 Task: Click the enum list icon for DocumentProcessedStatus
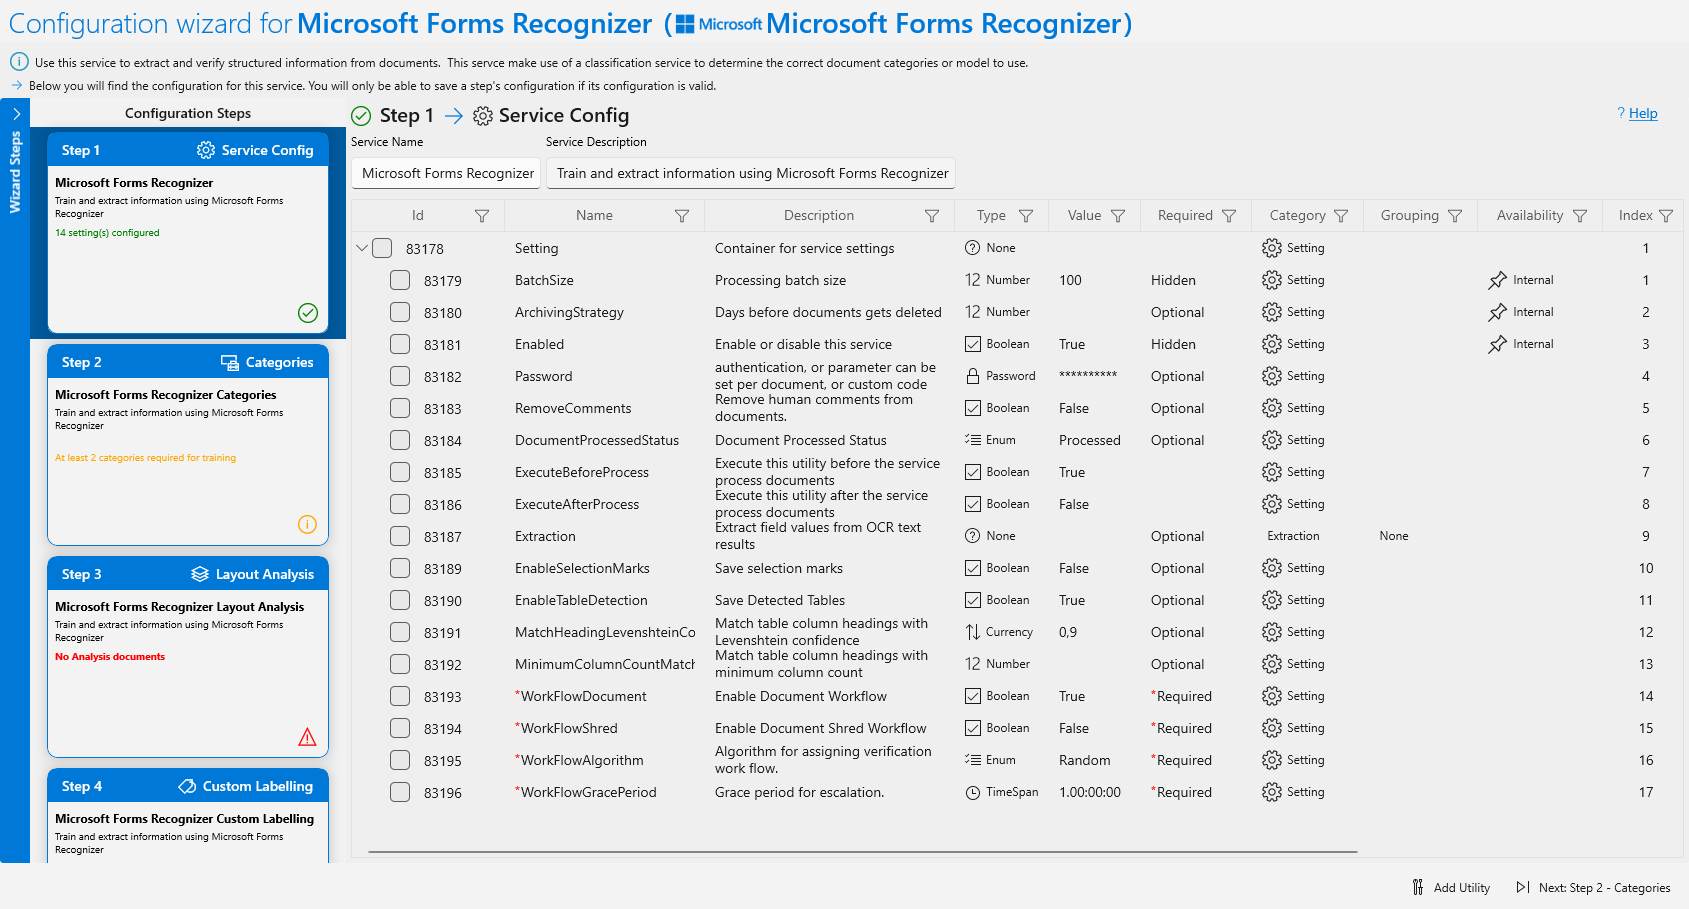coord(972,440)
